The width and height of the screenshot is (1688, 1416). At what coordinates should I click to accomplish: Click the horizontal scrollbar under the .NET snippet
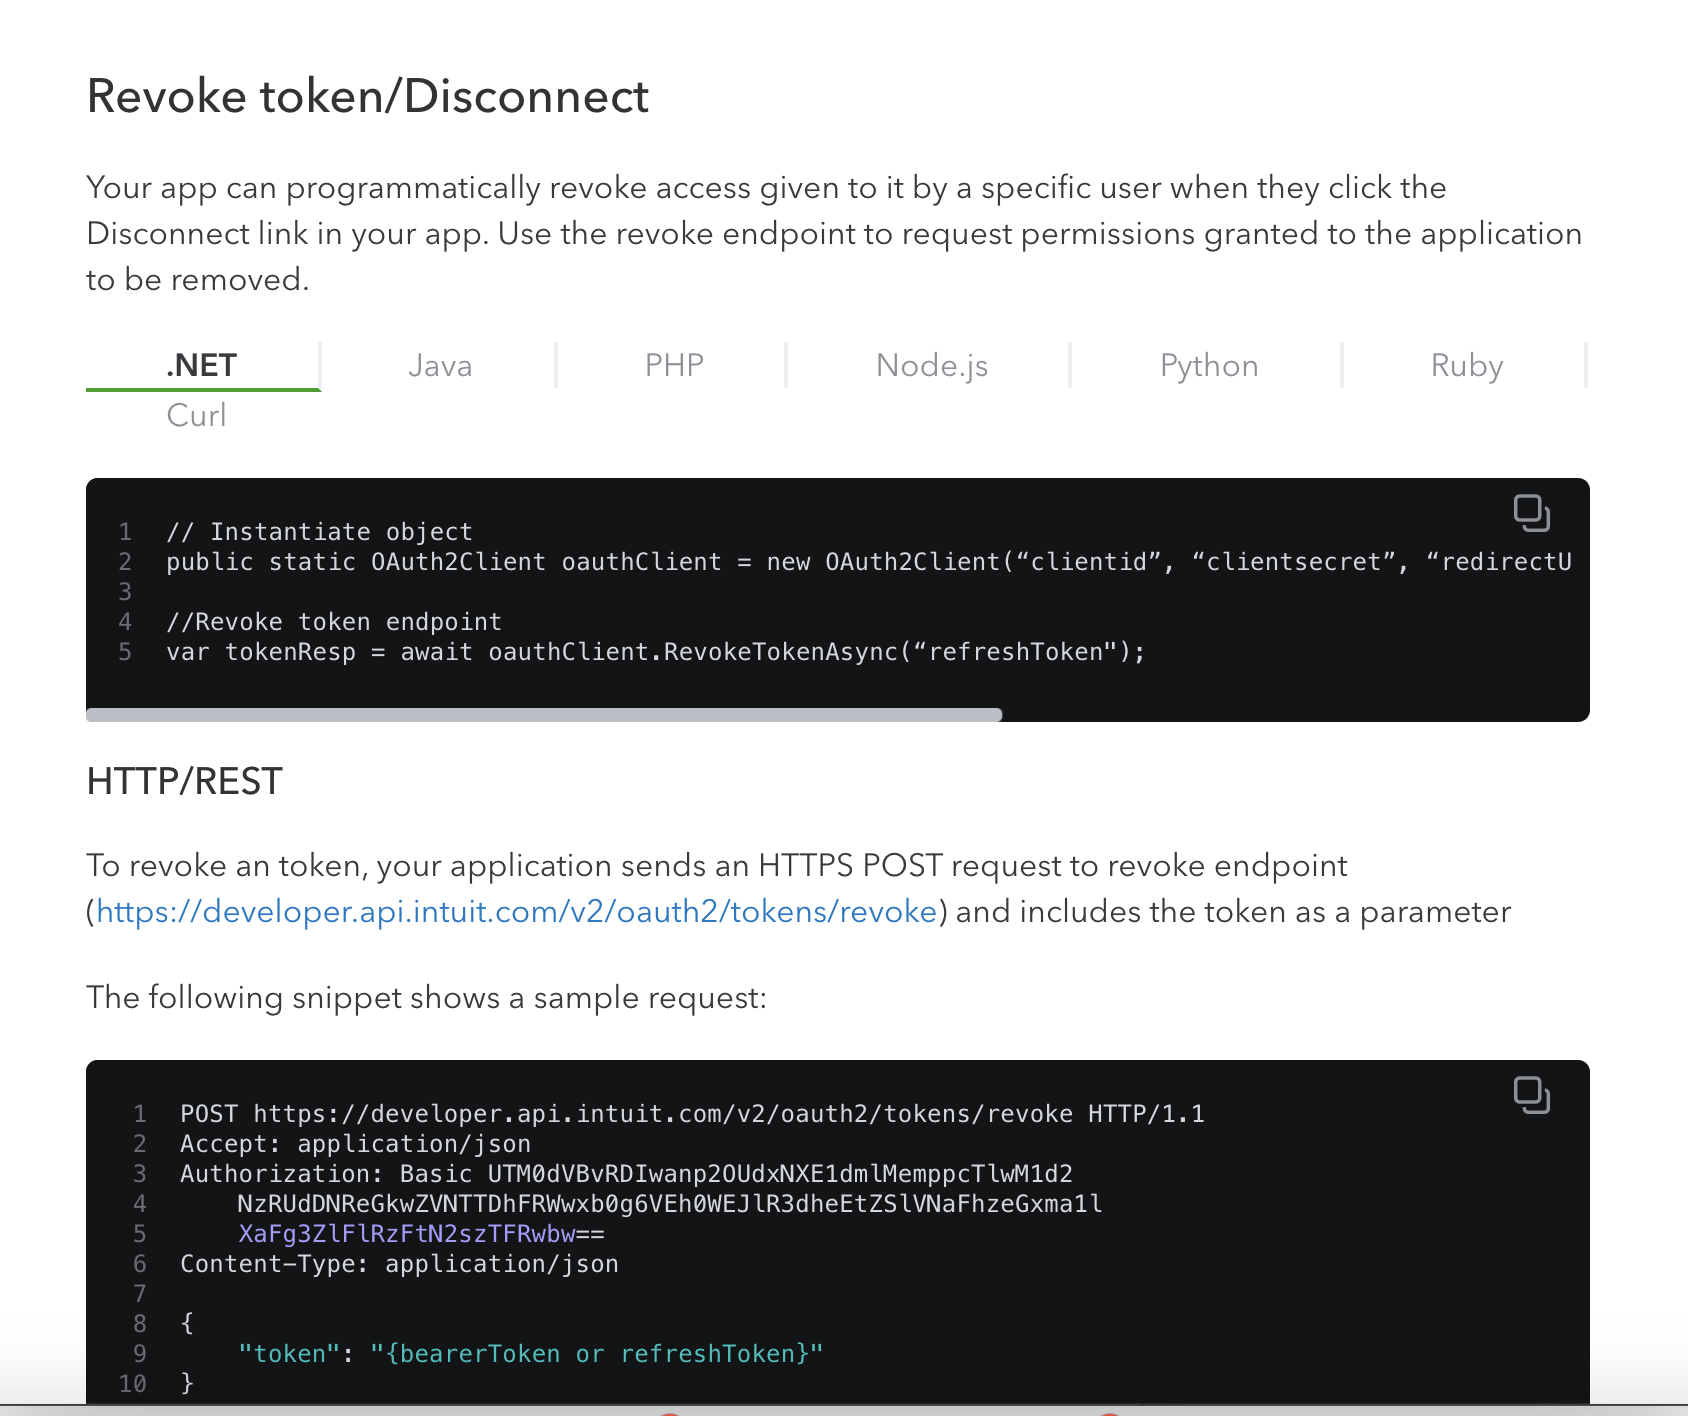pyautogui.click(x=545, y=713)
